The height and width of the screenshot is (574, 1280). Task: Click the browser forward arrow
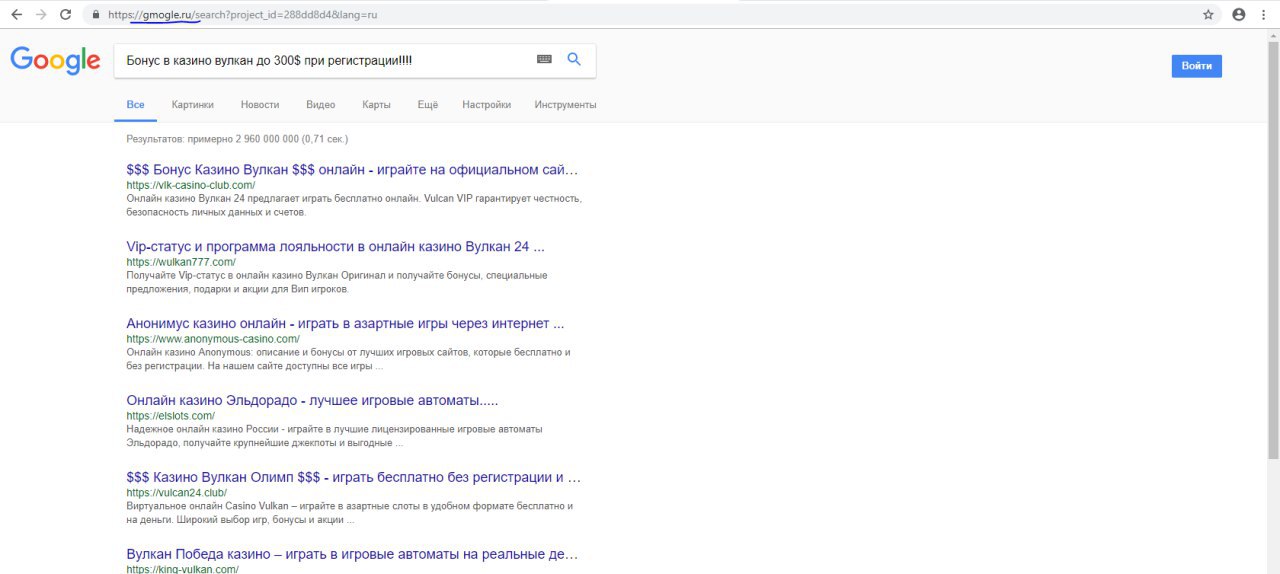point(41,15)
